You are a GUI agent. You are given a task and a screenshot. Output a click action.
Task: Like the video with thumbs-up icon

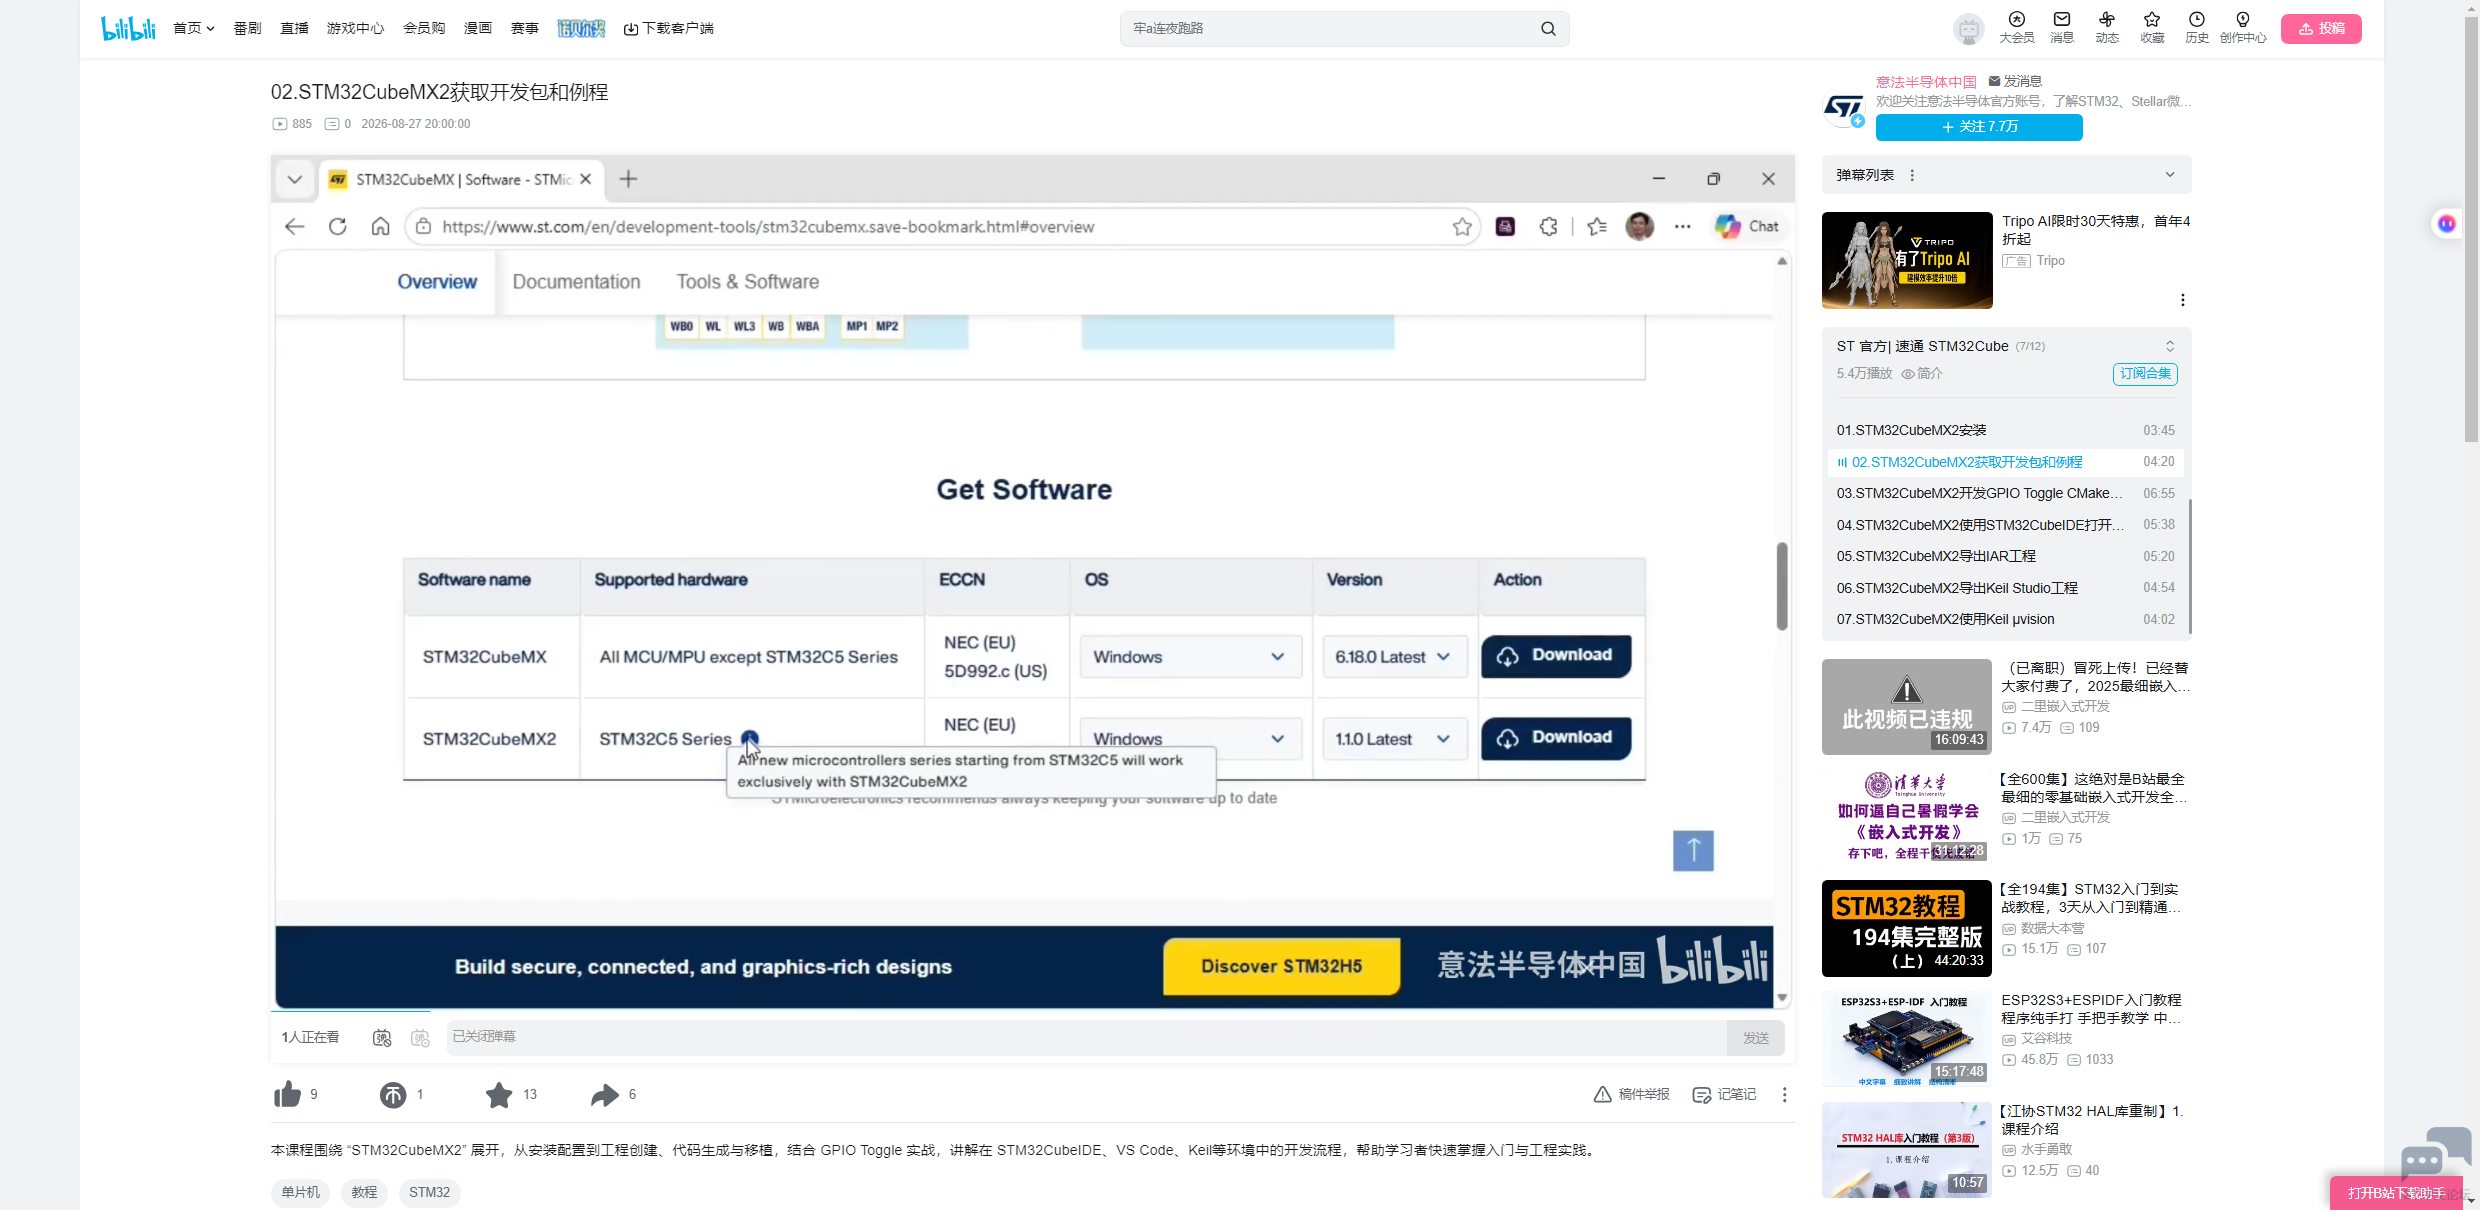[x=288, y=1094]
